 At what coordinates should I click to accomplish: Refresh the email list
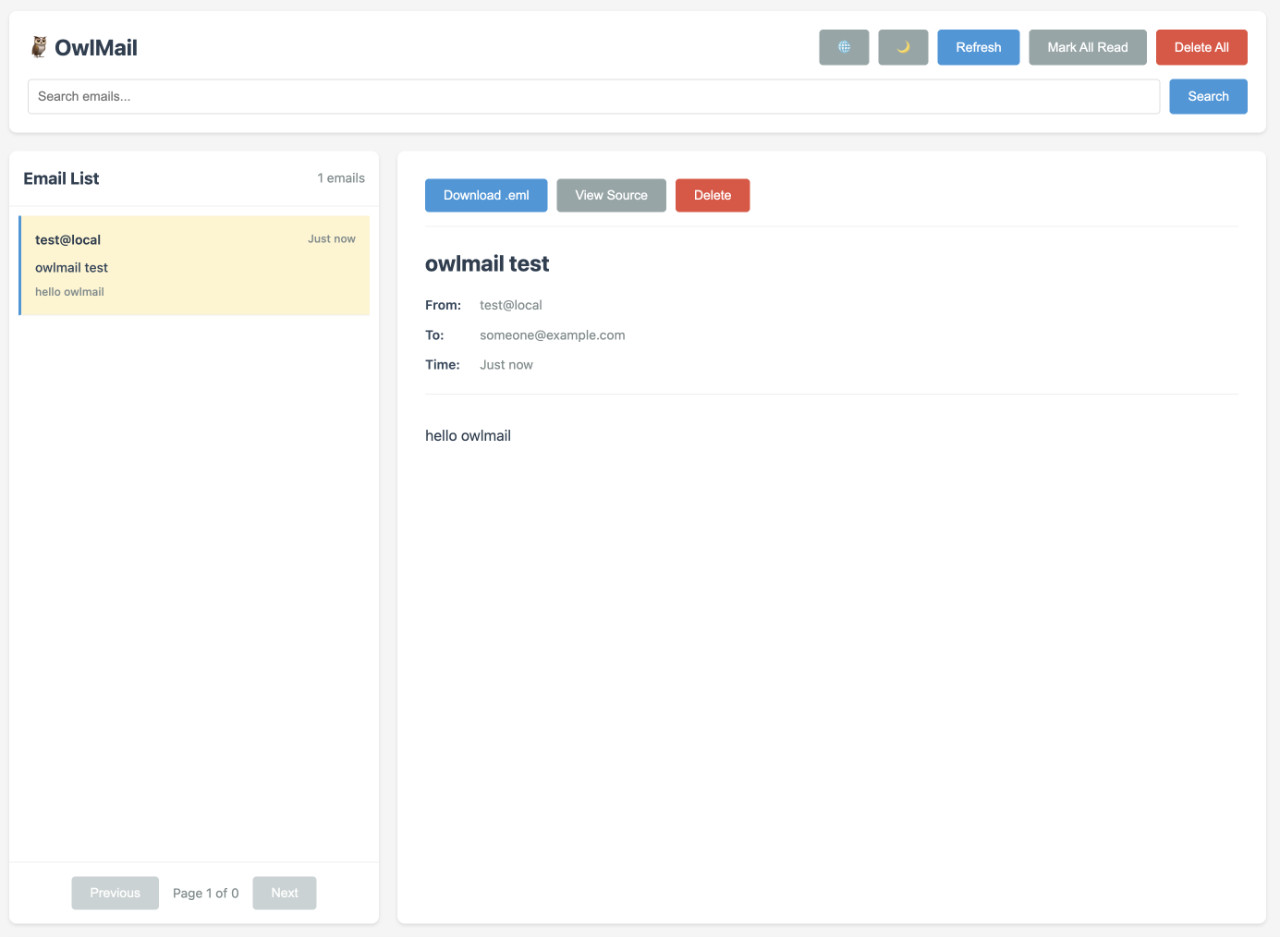coord(978,47)
